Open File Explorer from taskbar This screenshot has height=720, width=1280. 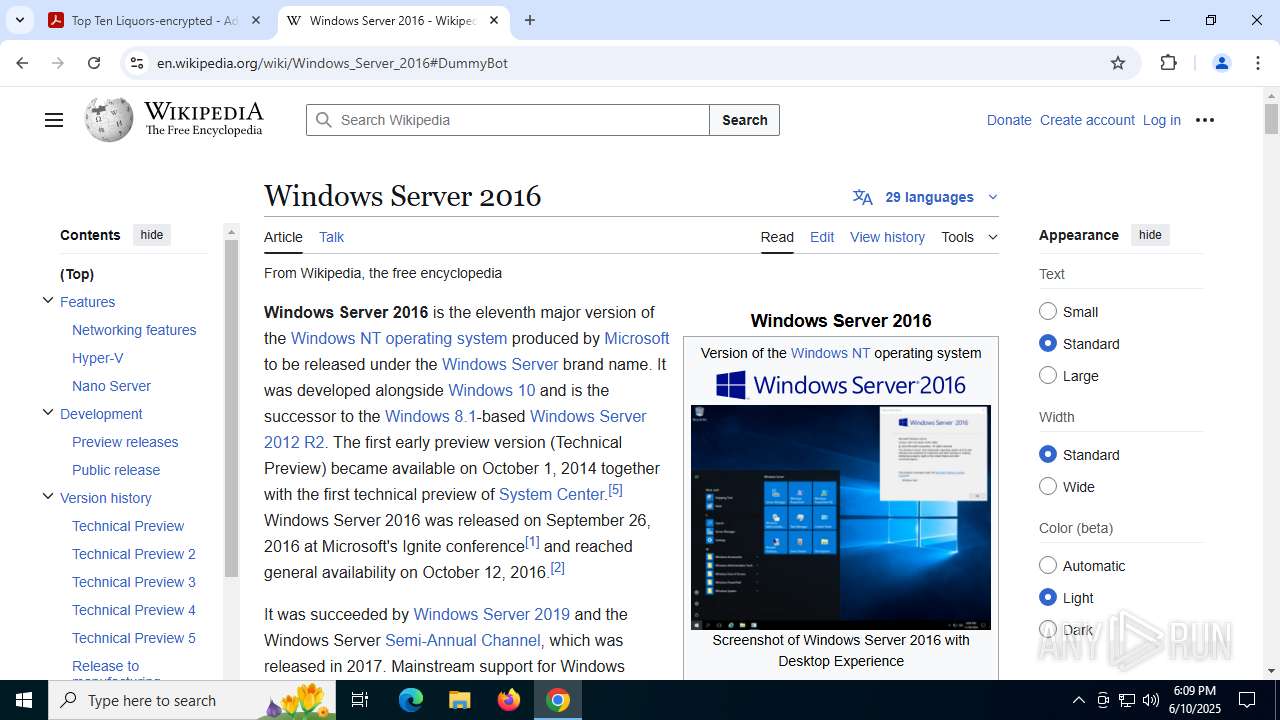(459, 700)
